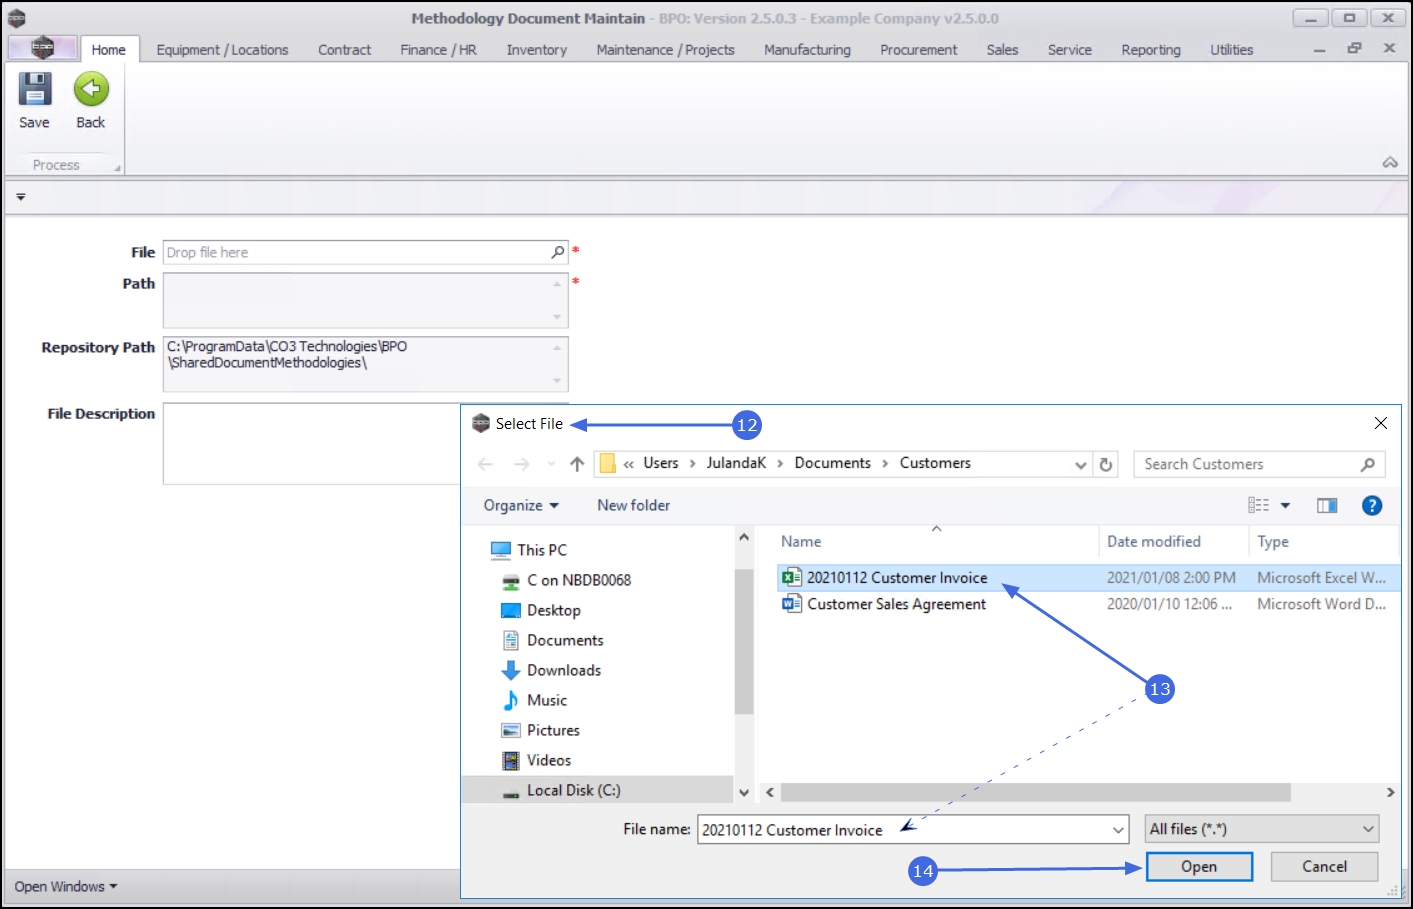Refresh the Customers folder listing
The width and height of the screenshot is (1413, 909).
[1106, 464]
